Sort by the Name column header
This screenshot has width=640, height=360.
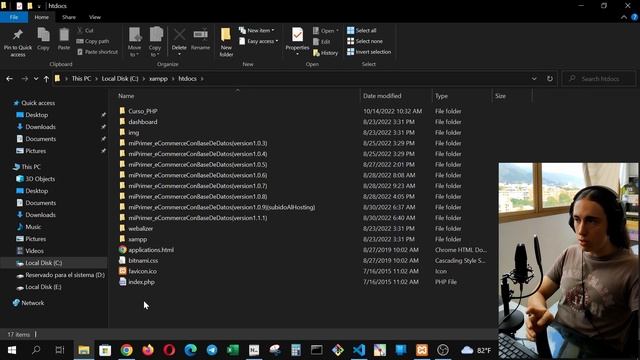[x=126, y=96]
